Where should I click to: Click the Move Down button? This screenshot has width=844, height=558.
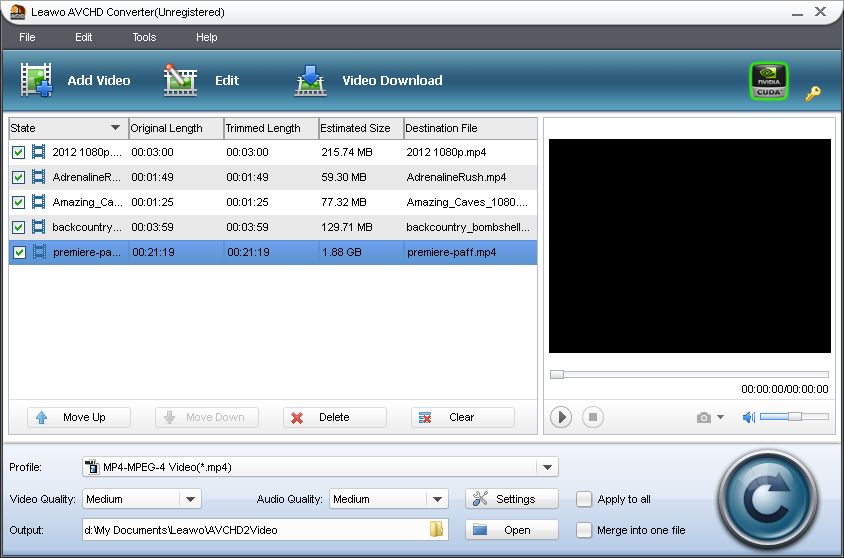click(x=207, y=417)
